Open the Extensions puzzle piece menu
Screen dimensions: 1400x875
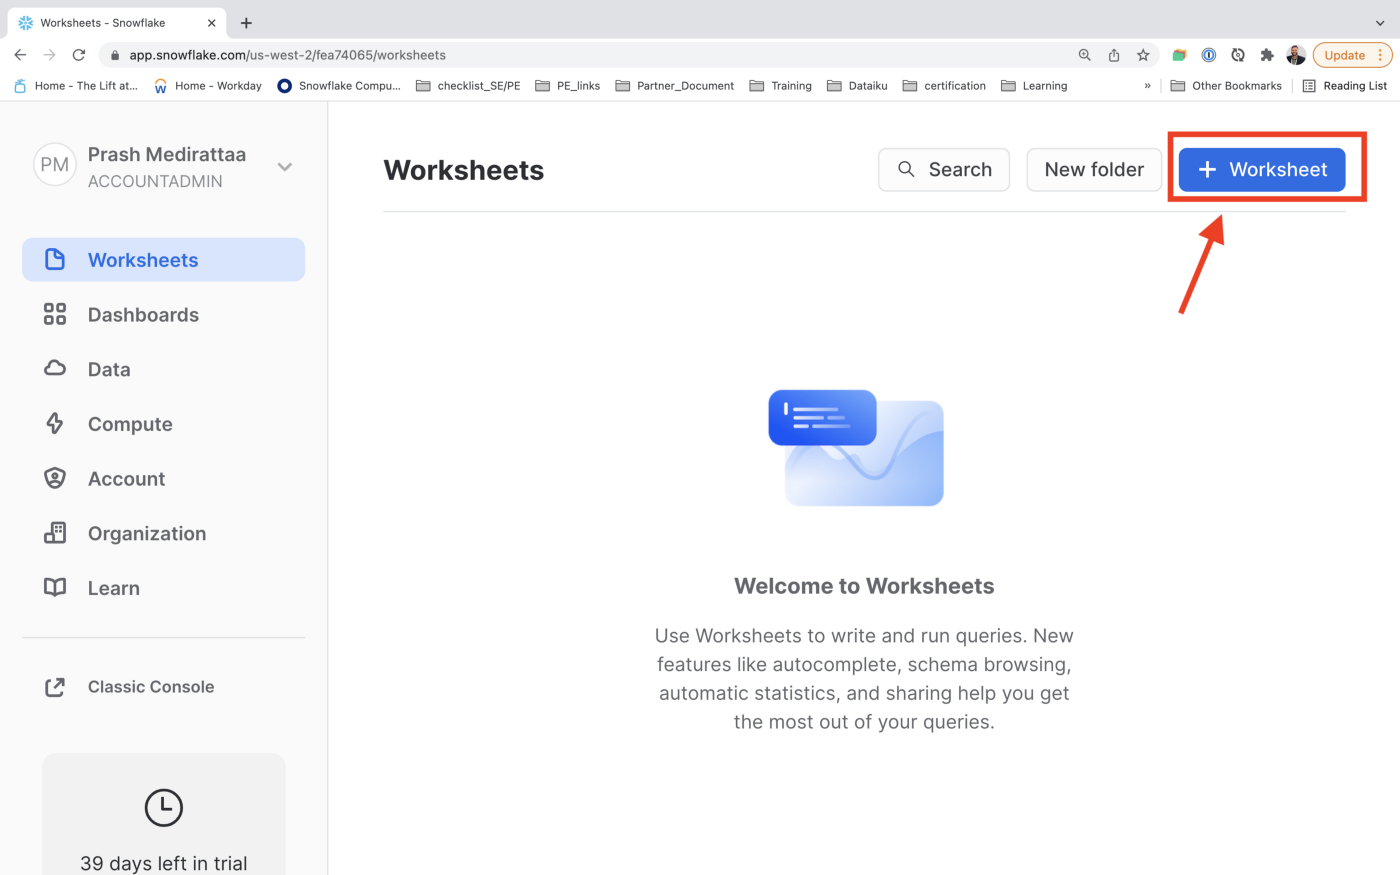(1267, 55)
